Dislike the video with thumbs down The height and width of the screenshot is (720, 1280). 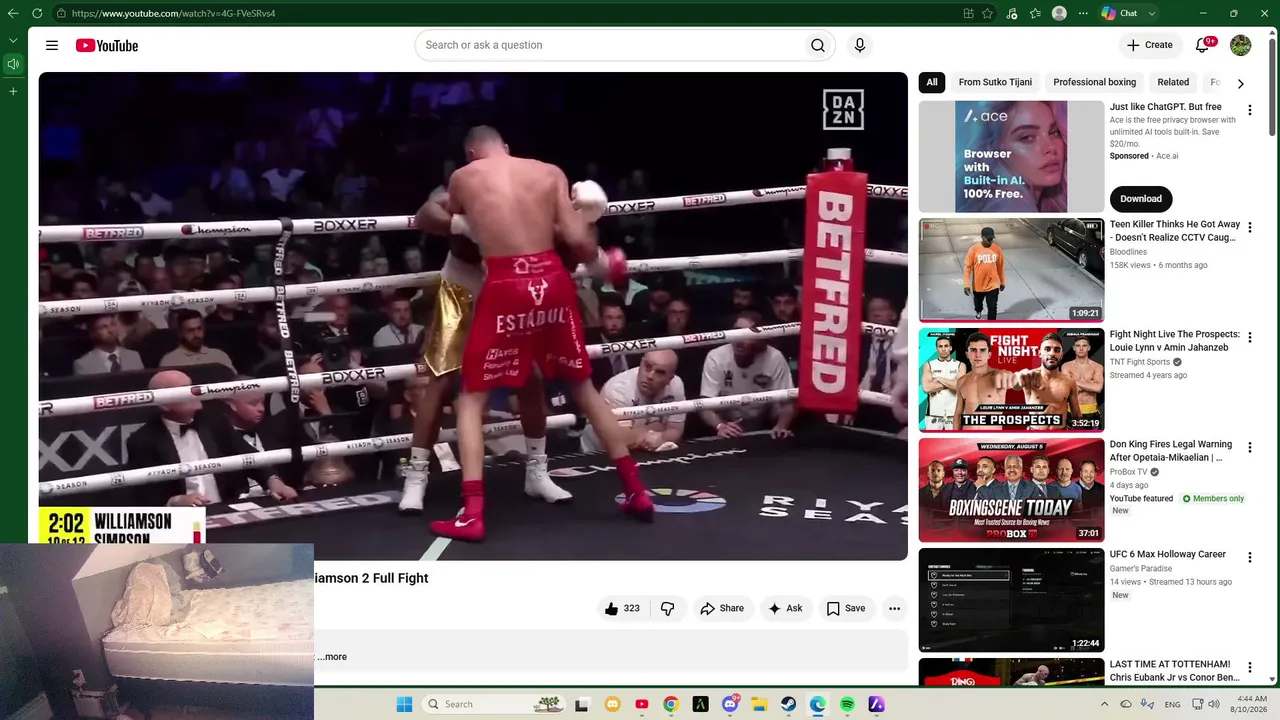point(668,608)
